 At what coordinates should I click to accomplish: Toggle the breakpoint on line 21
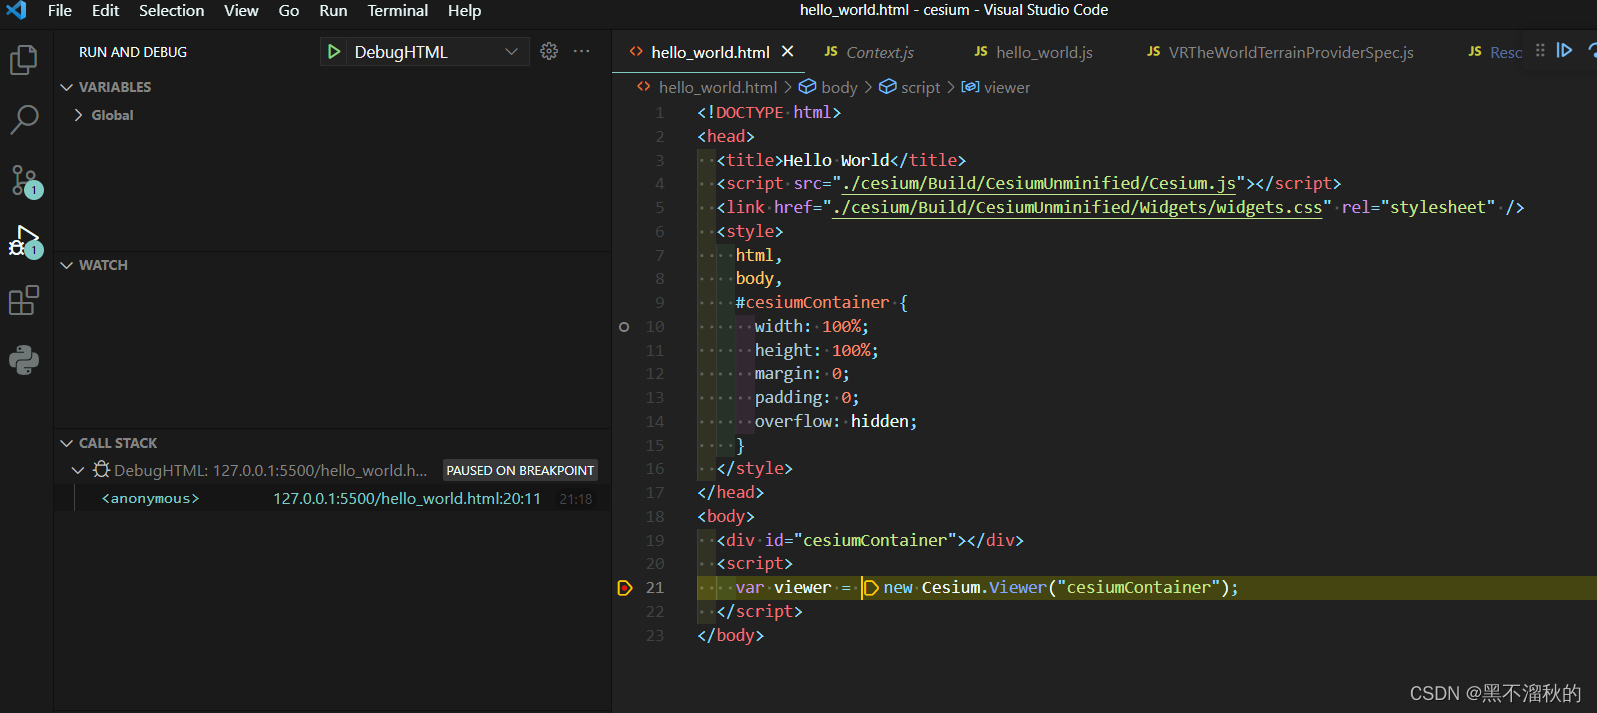pyautogui.click(x=625, y=588)
